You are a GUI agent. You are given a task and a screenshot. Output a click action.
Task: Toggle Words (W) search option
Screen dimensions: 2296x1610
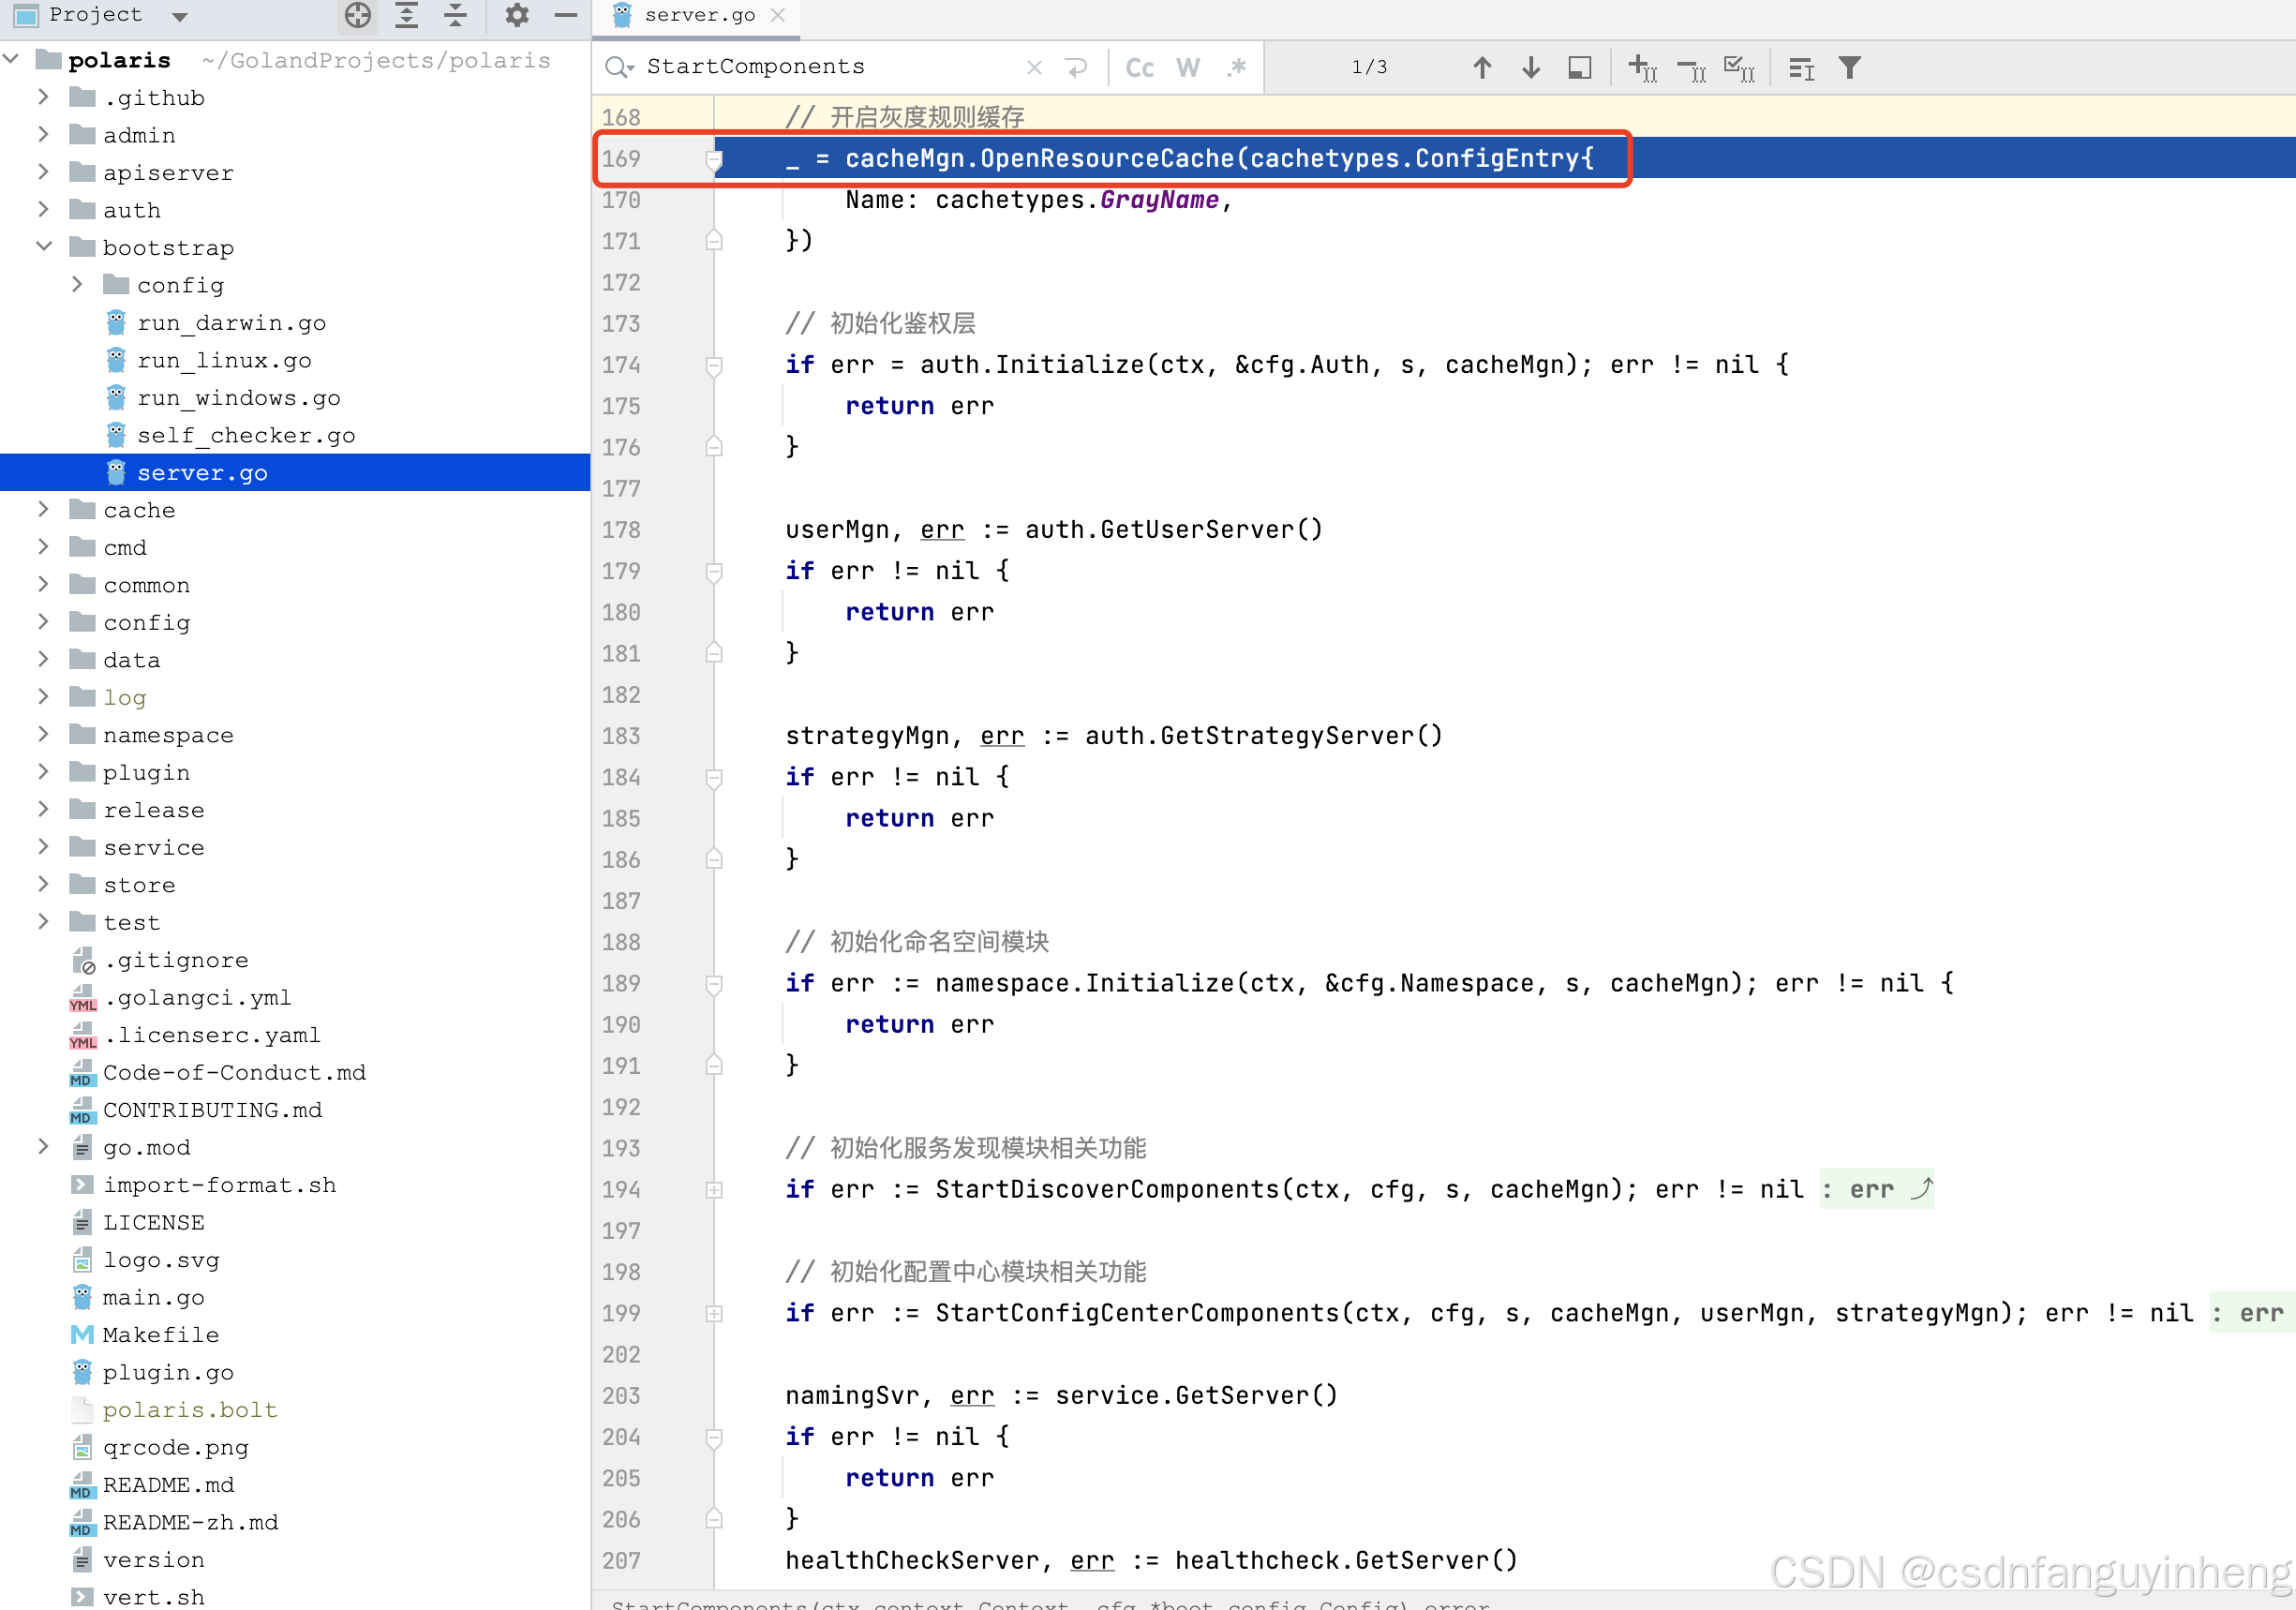[x=1187, y=67]
